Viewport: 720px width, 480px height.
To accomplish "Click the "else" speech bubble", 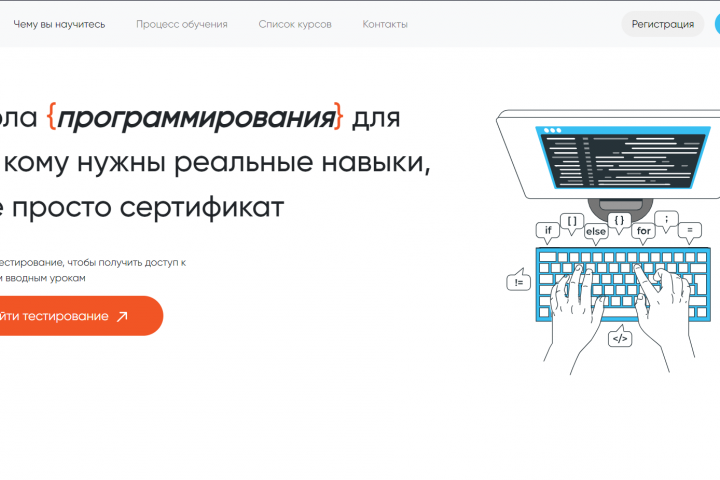I will pos(596,232).
